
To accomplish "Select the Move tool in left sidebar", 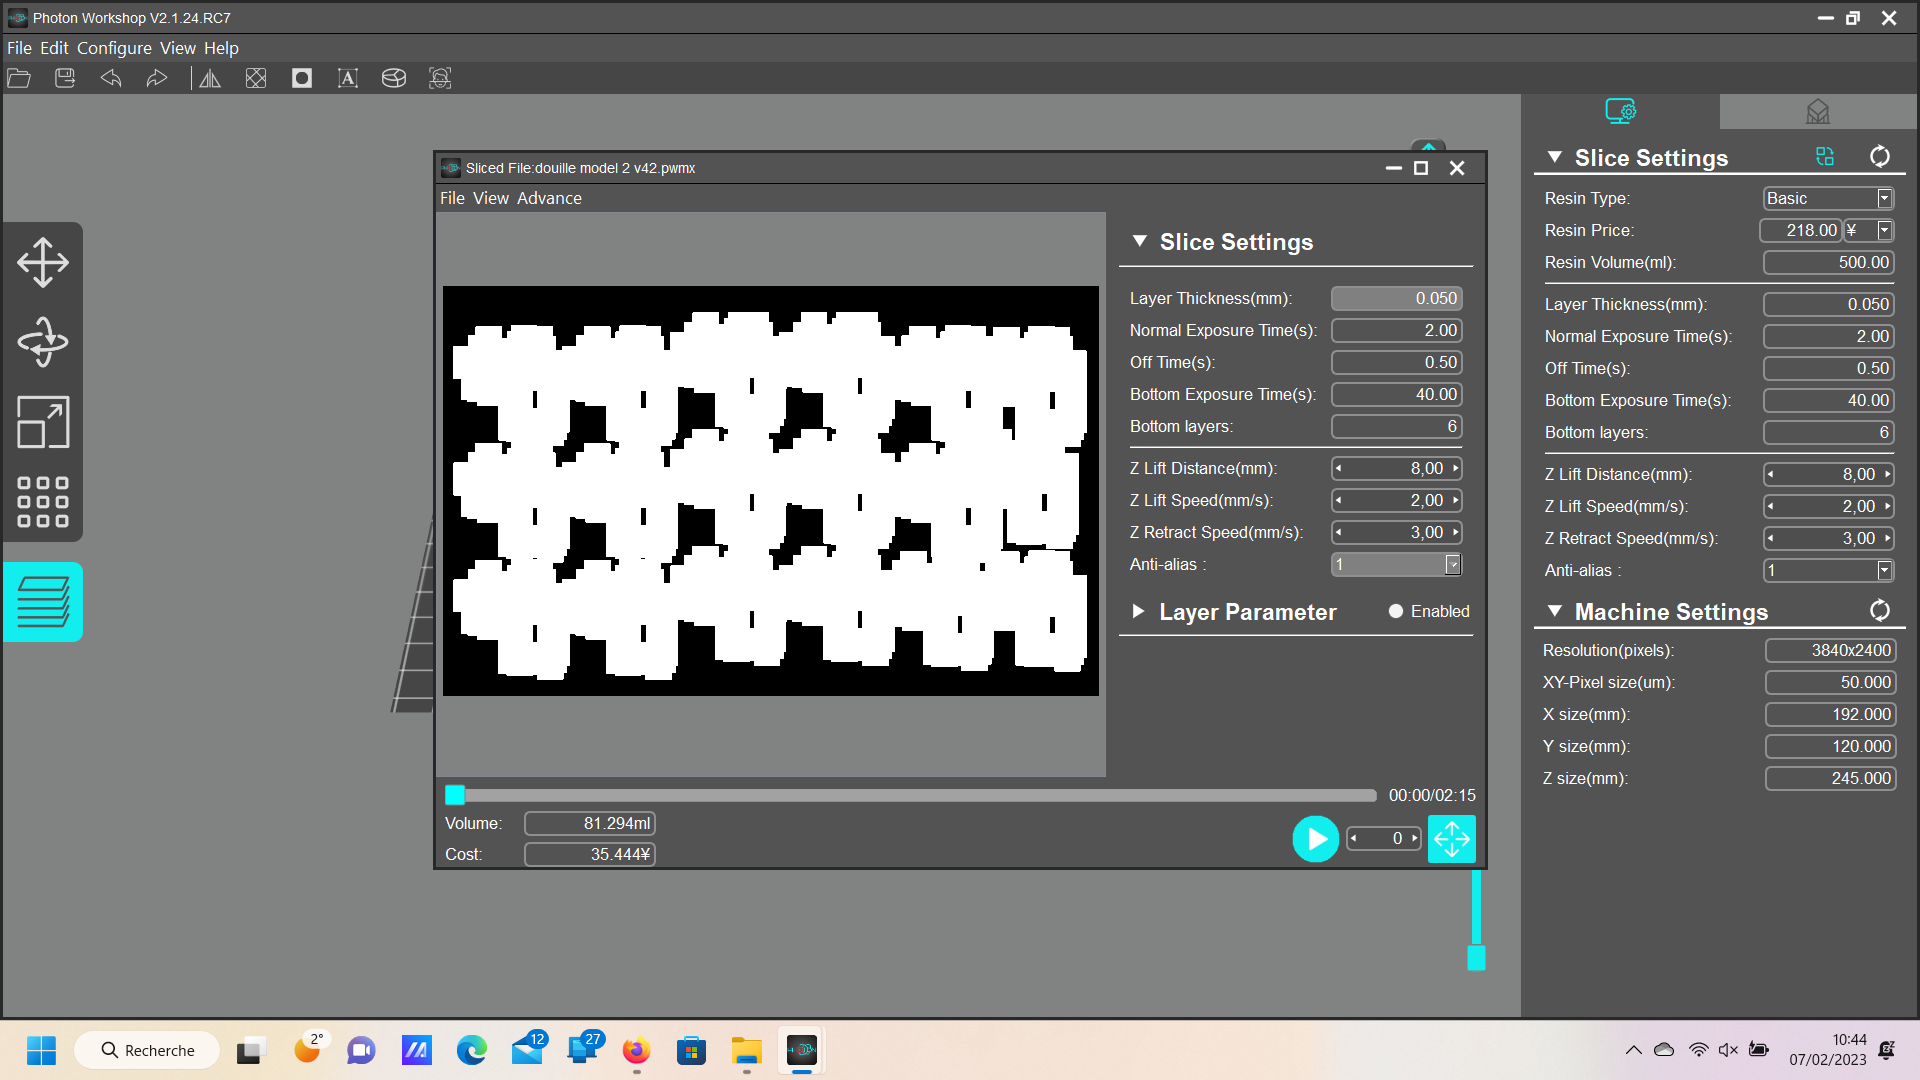I will click(x=43, y=262).
